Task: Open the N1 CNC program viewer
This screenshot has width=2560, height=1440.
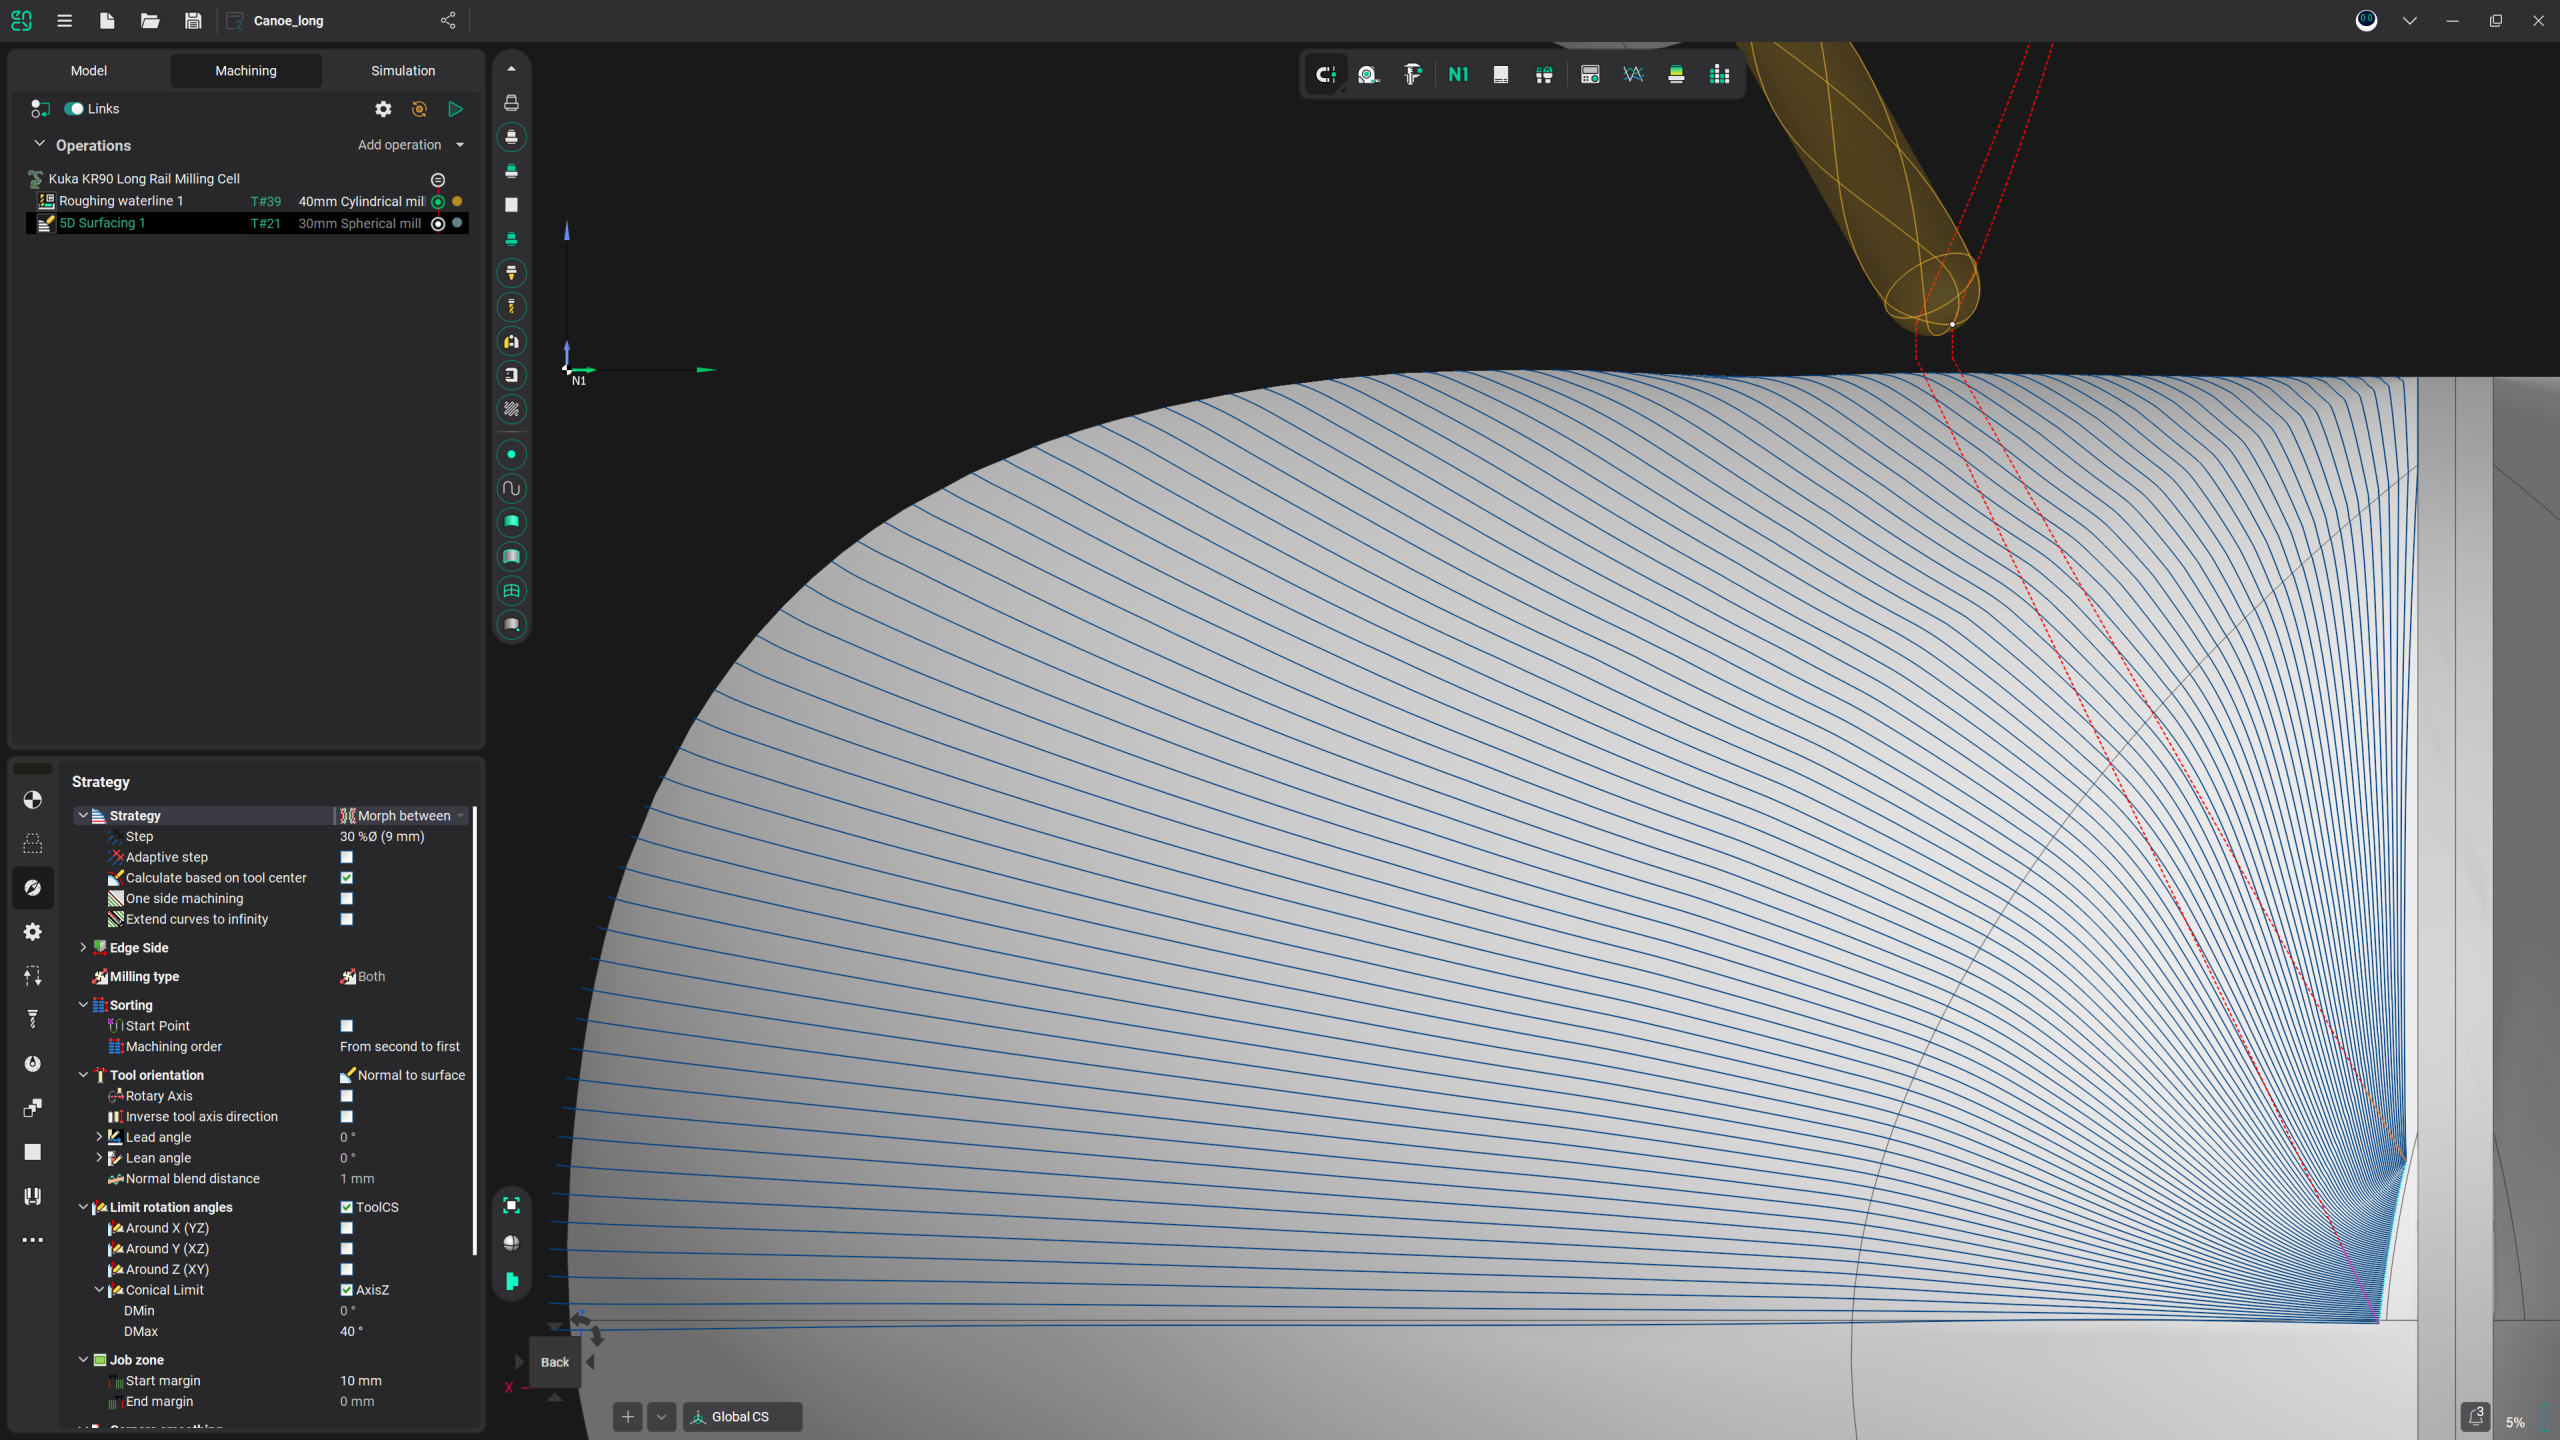Action: [x=1457, y=74]
